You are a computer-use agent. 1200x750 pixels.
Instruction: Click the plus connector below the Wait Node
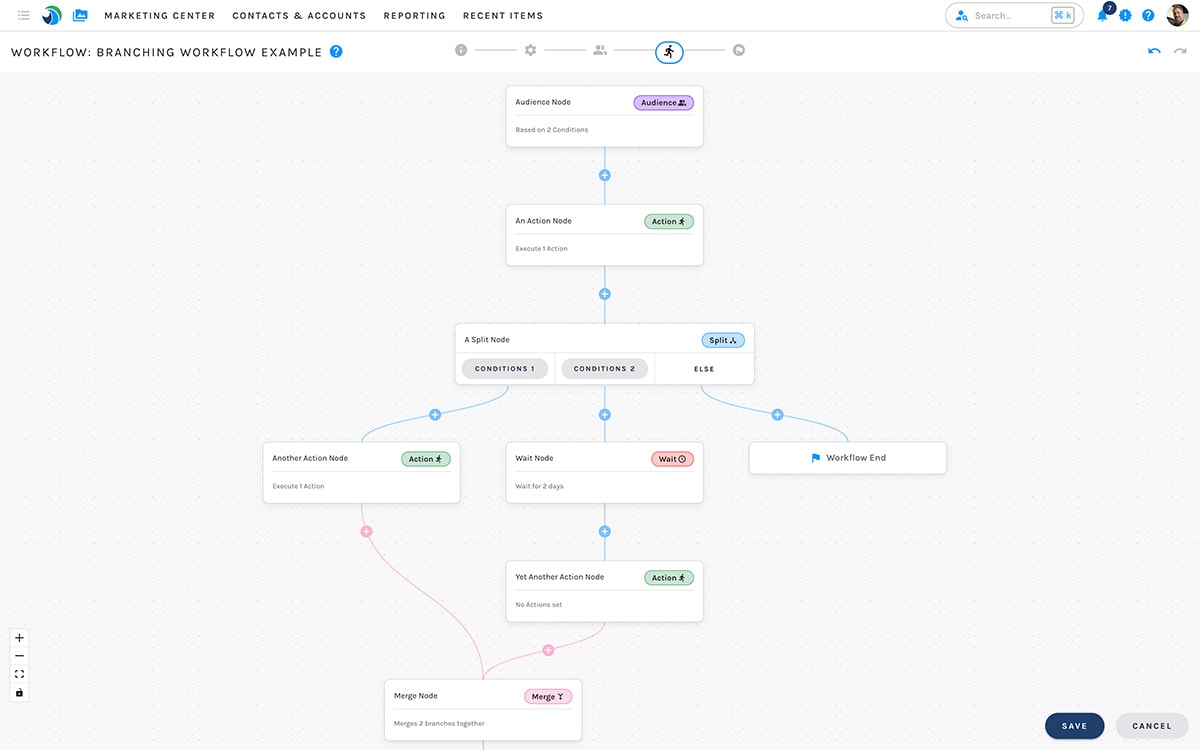604,531
